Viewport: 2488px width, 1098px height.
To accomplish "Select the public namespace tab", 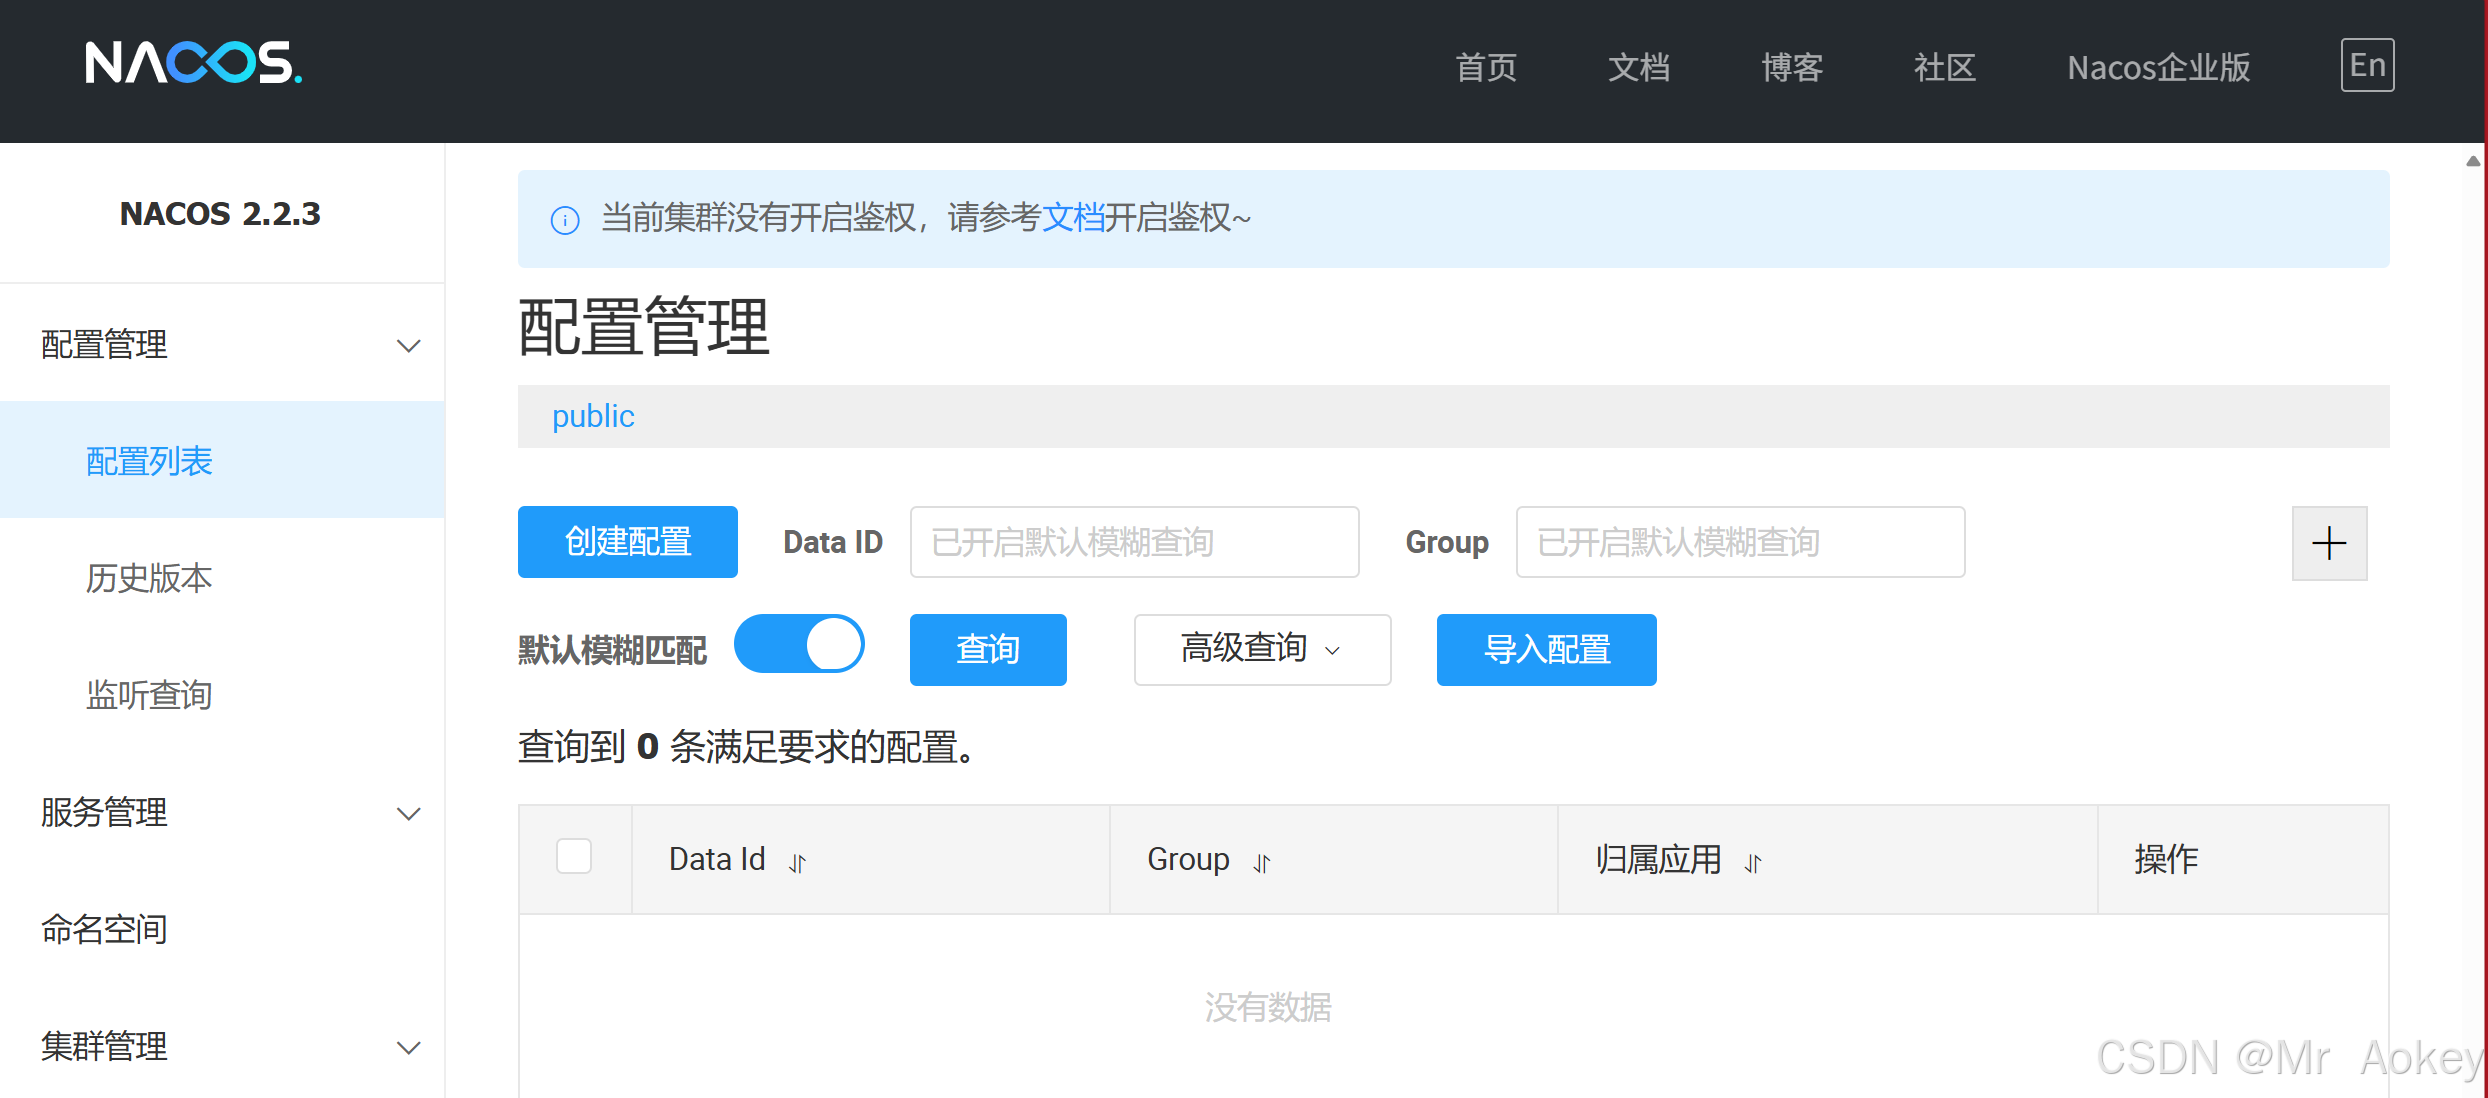I will coord(593,416).
